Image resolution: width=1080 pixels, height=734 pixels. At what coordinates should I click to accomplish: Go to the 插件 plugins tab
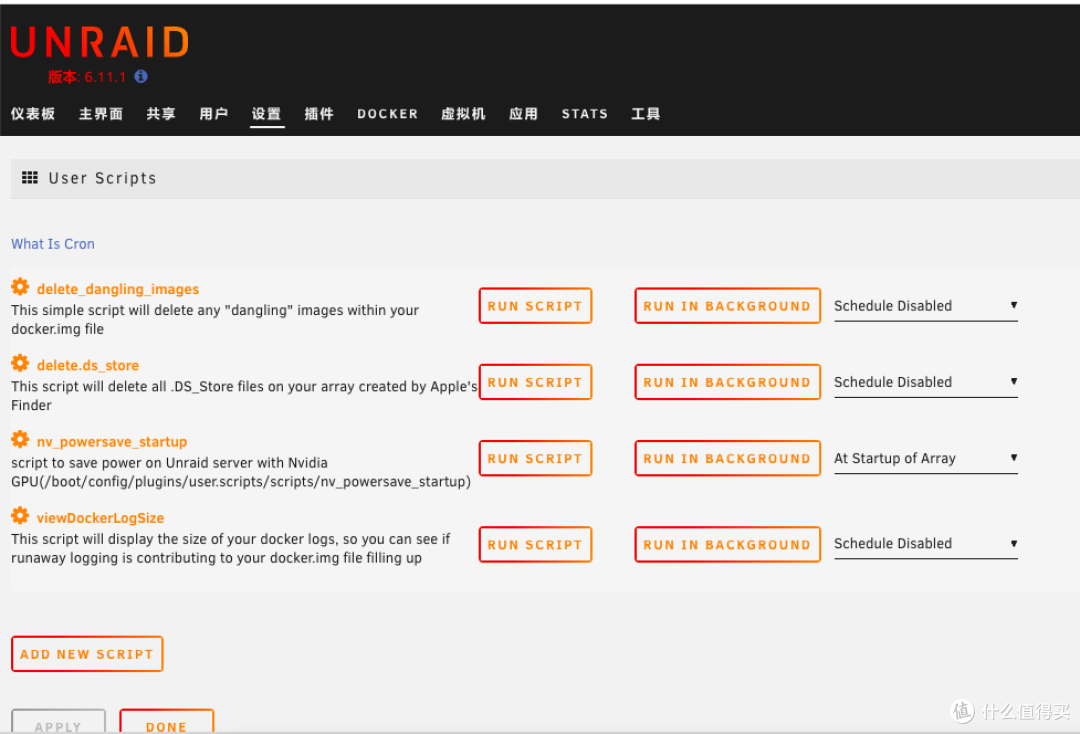click(x=319, y=114)
